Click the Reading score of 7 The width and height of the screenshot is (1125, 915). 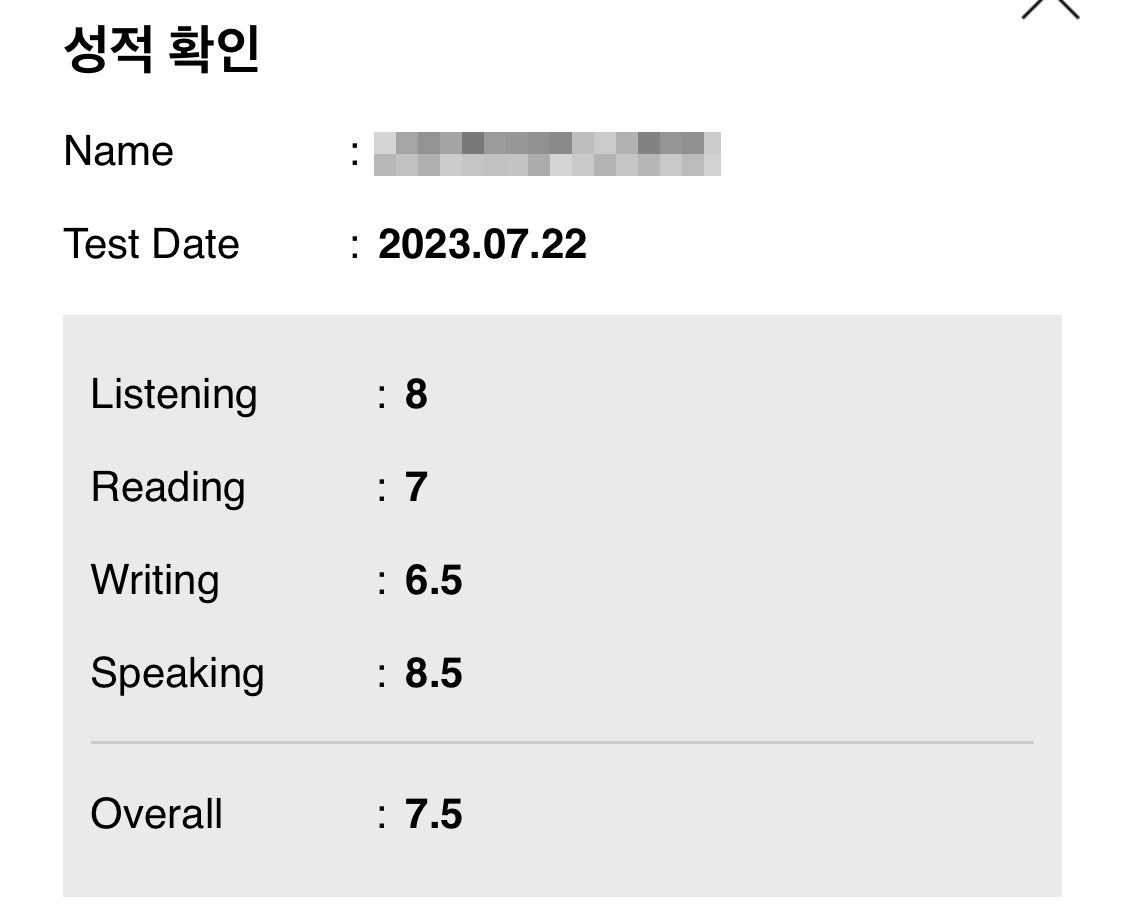pos(416,488)
